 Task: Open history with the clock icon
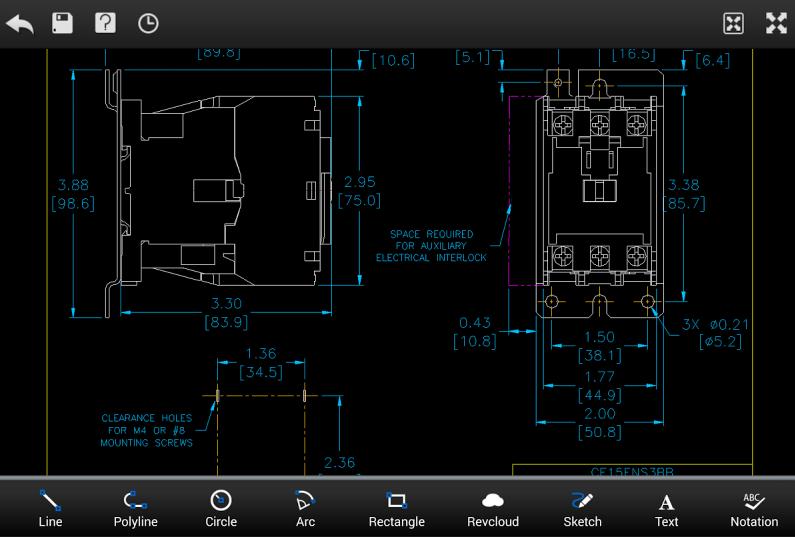148,23
